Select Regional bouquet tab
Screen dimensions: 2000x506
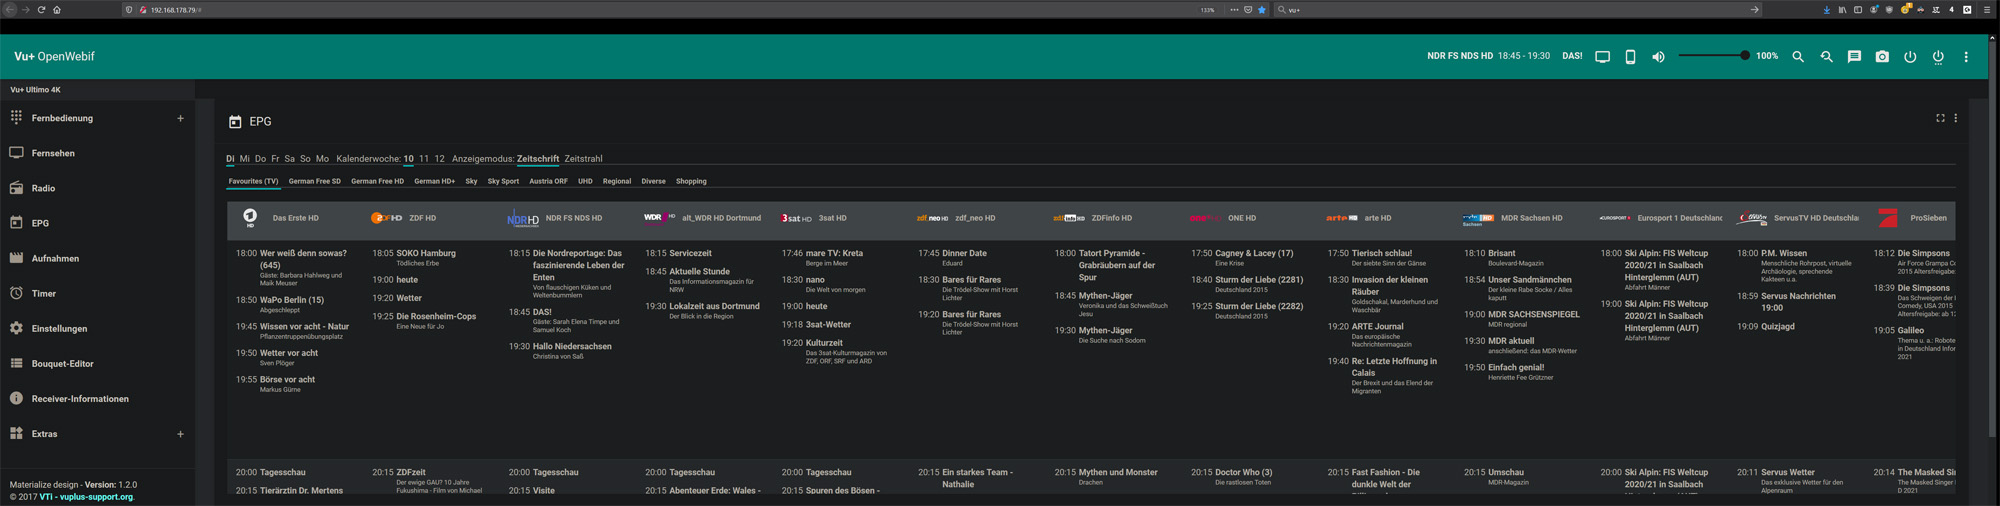(x=617, y=181)
